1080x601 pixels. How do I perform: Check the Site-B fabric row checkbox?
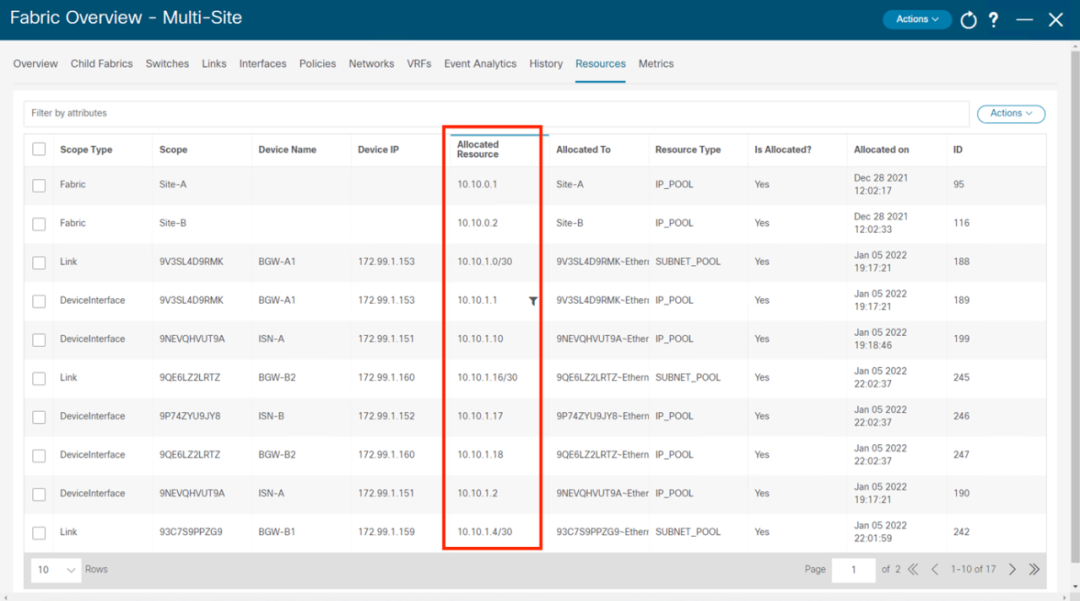pyautogui.click(x=39, y=224)
